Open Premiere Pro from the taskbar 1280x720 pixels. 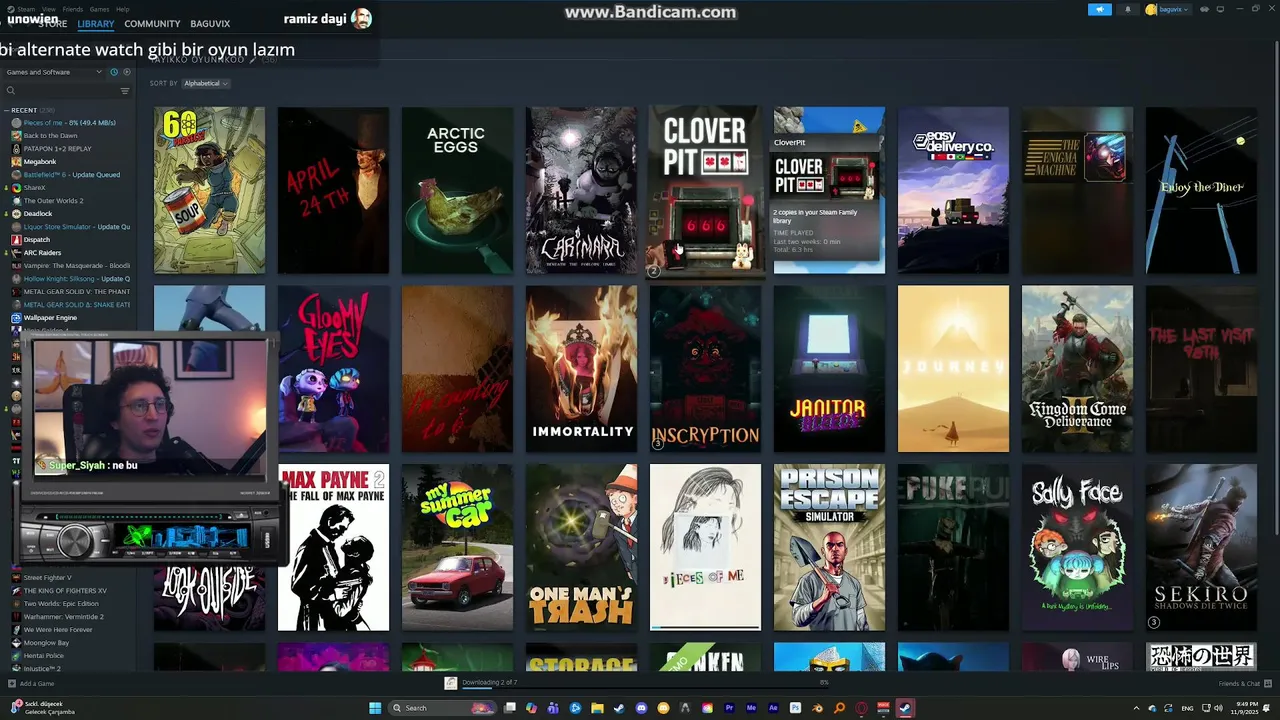point(730,708)
